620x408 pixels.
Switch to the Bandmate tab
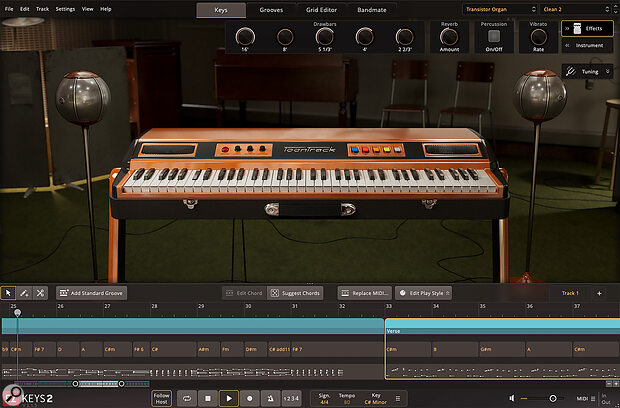372,10
